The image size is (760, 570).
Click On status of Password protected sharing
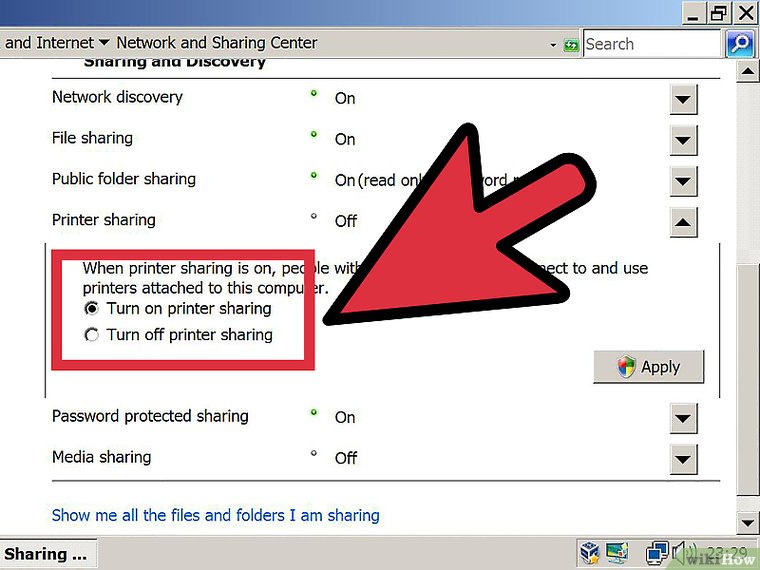[345, 417]
